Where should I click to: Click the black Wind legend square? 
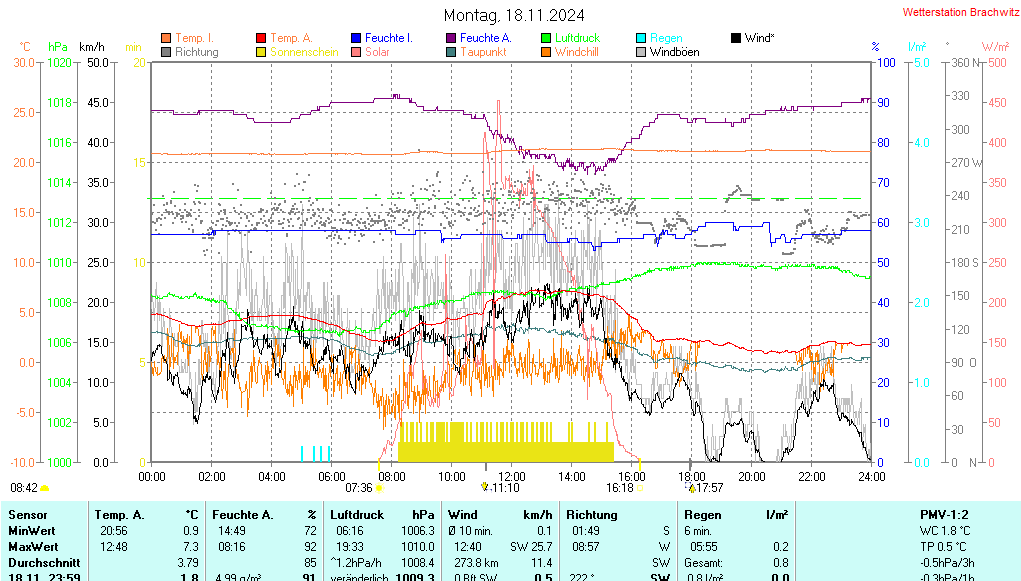736,38
